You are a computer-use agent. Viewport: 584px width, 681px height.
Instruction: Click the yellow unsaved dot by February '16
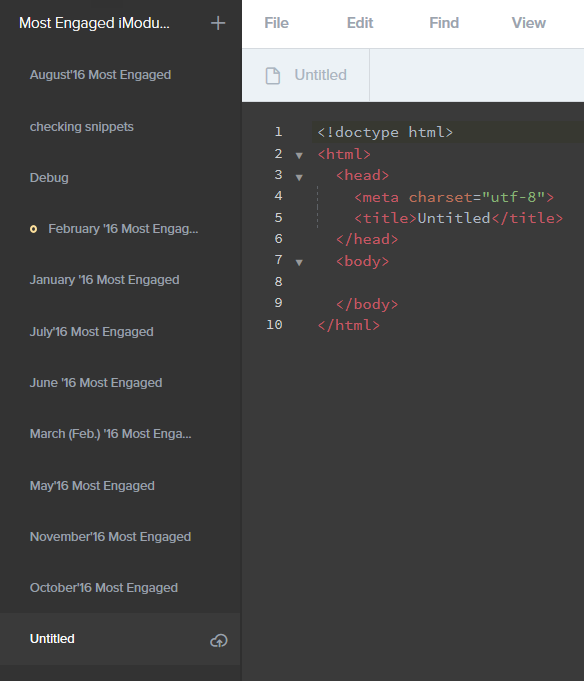pos(33,229)
